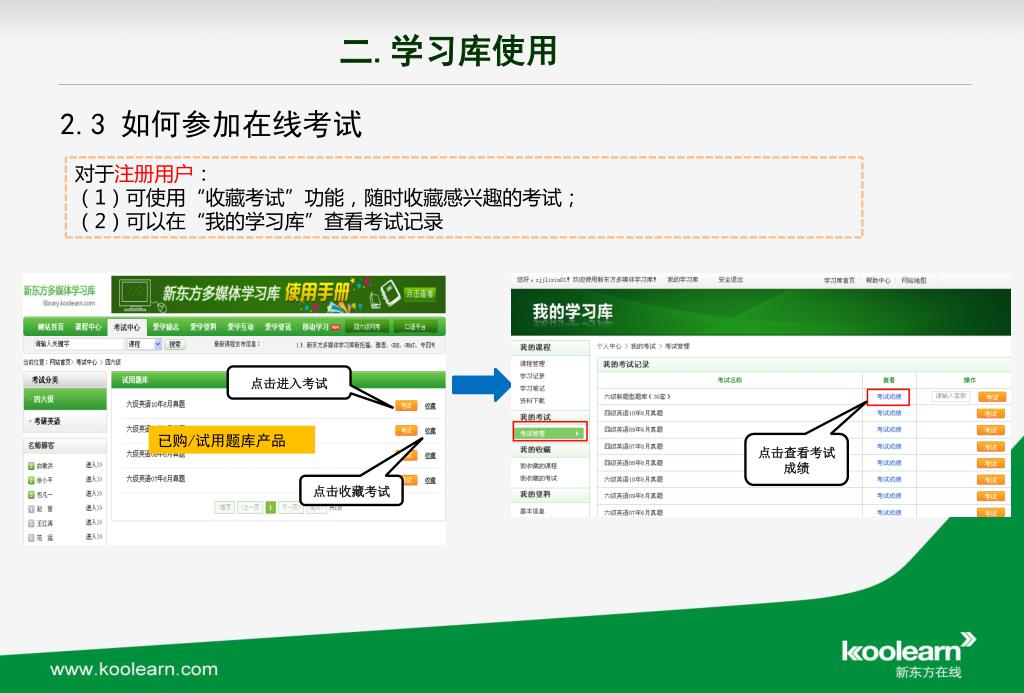1024x693 pixels.
Task: Click the 包凡一 blog icon
Action: (x=31, y=494)
